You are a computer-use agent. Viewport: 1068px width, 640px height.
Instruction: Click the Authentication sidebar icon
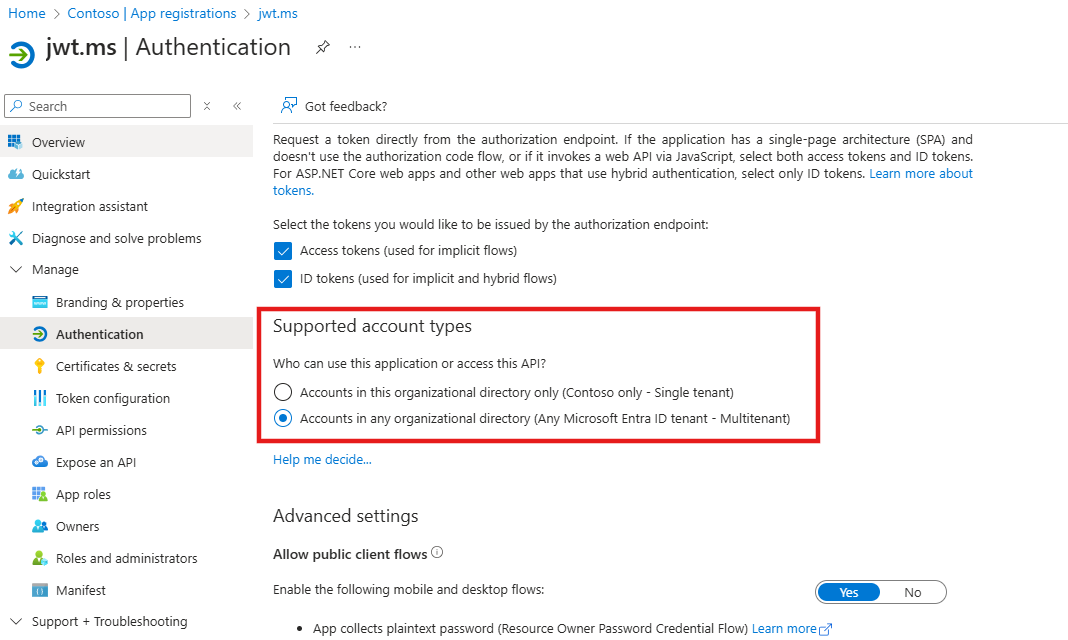pos(40,334)
